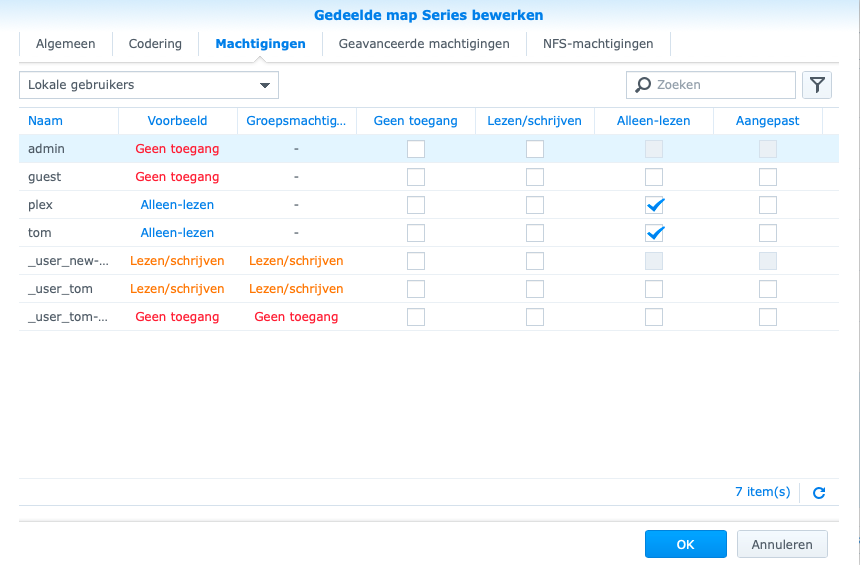
Task: Open the NFS-machtigingen tab
Action: coord(598,44)
